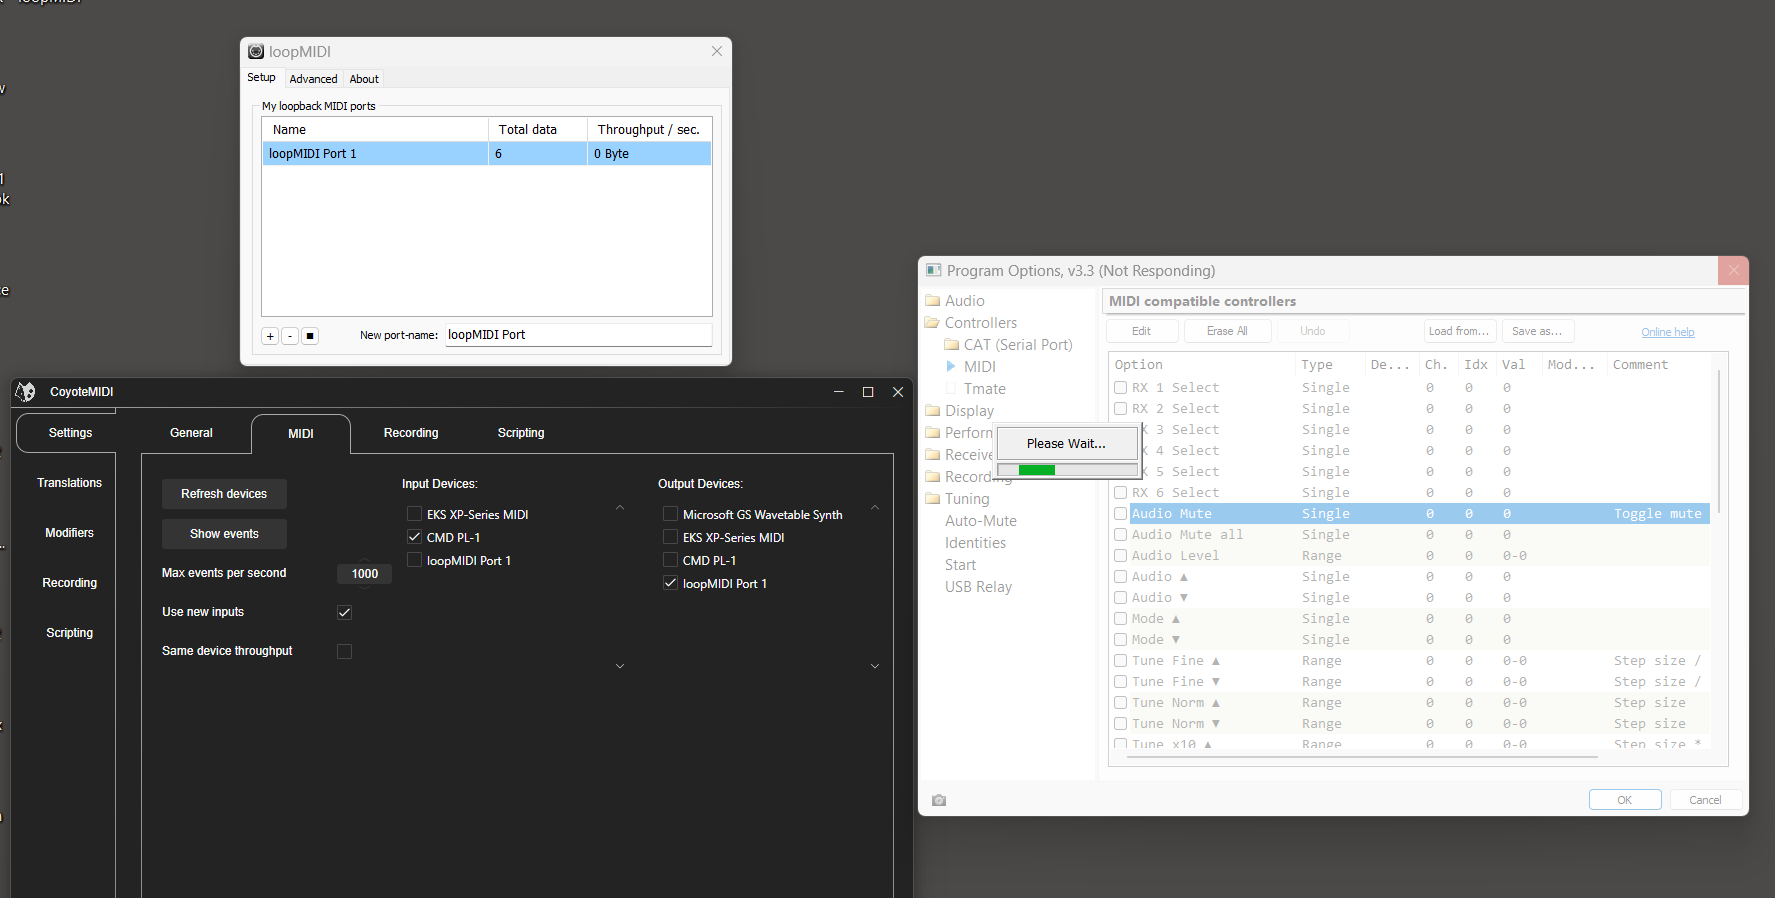Open the Online help link

[1667, 332]
